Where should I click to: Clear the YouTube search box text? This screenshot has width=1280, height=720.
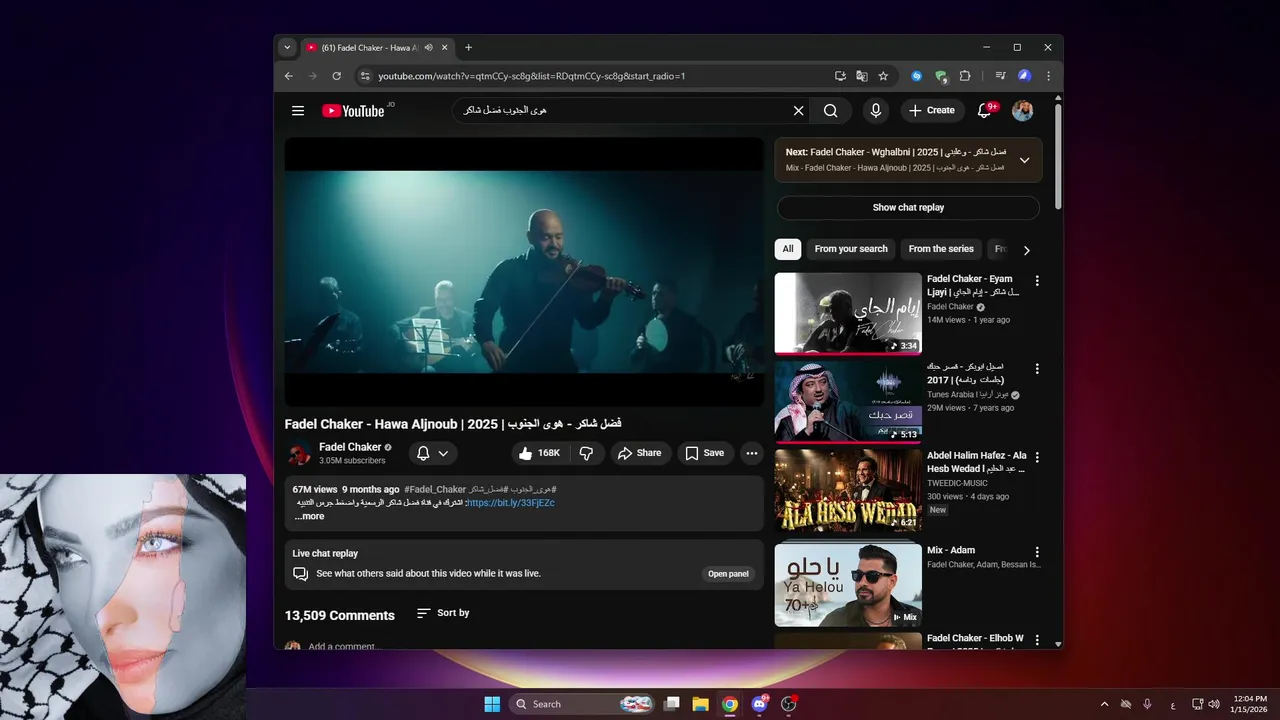[799, 111]
